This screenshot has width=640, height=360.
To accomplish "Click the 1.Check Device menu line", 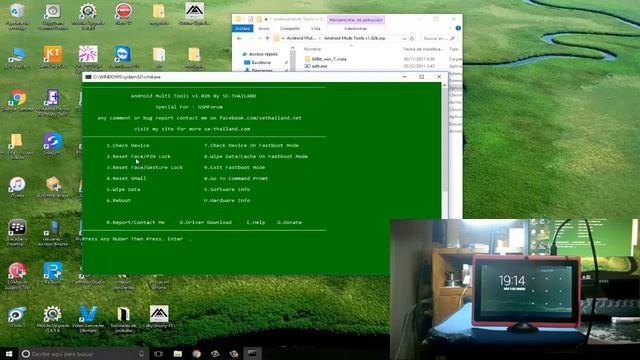I will click(128, 145).
